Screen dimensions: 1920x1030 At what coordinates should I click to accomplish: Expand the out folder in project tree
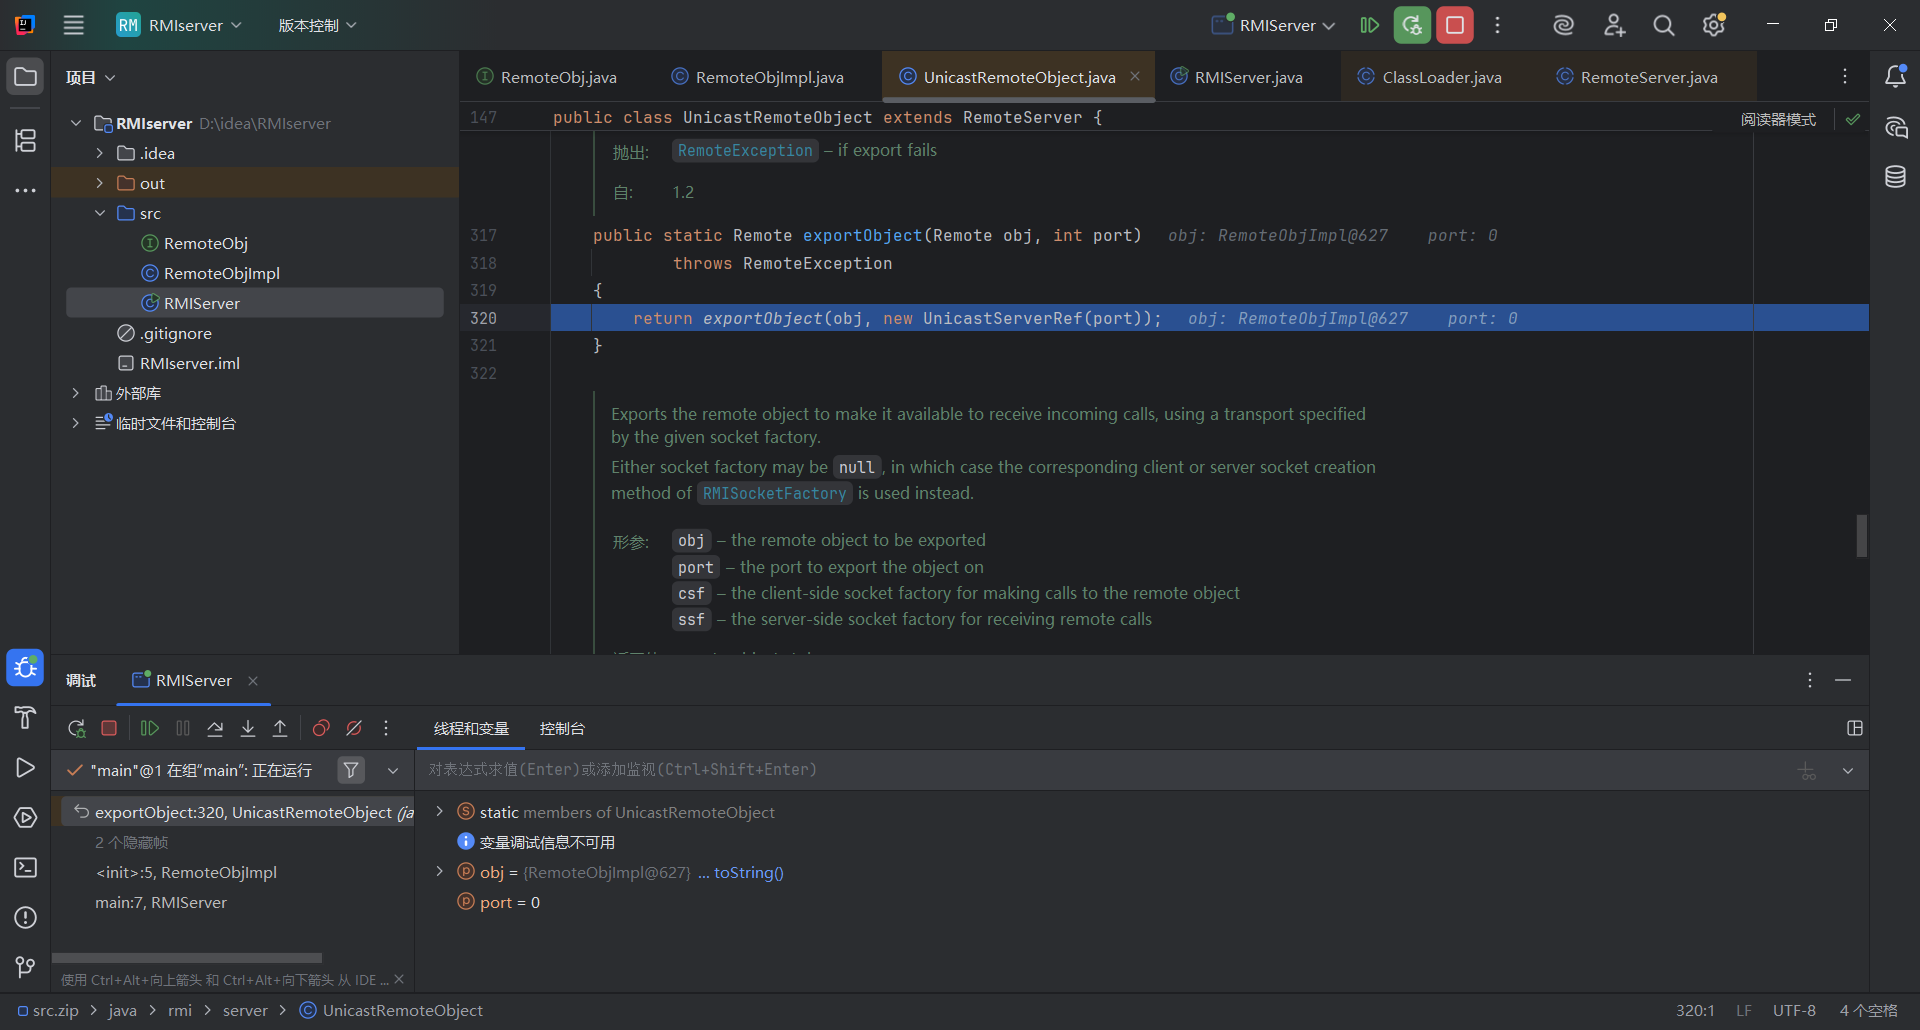[x=100, y=183]
